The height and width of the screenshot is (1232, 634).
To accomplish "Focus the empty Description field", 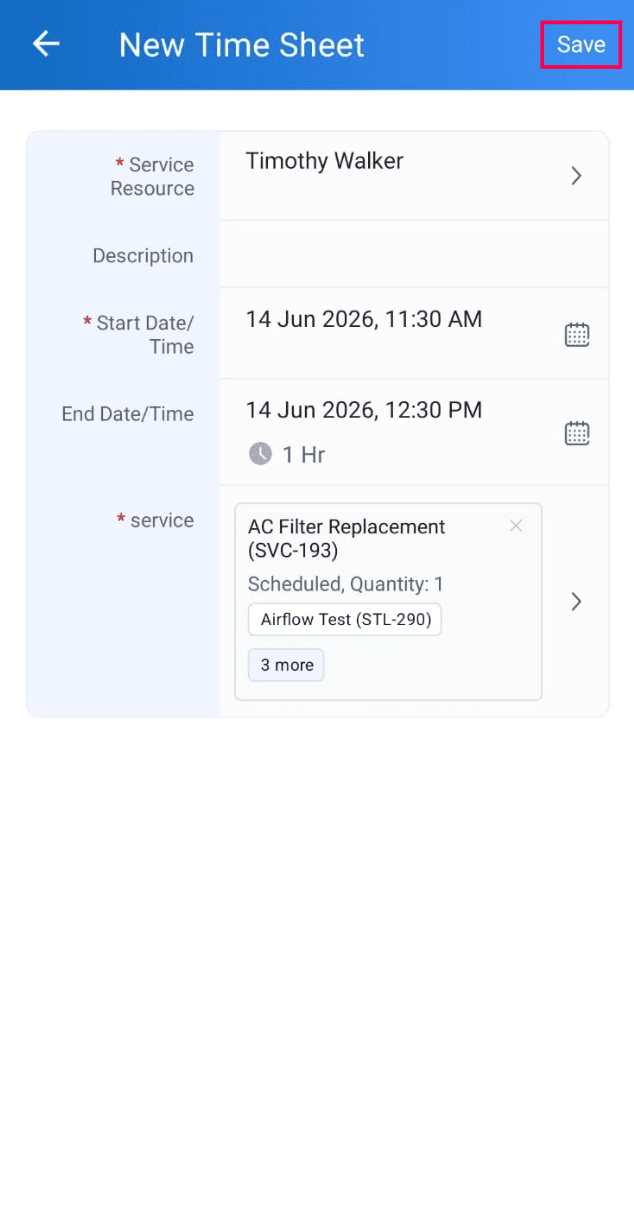I will (414, 254).
